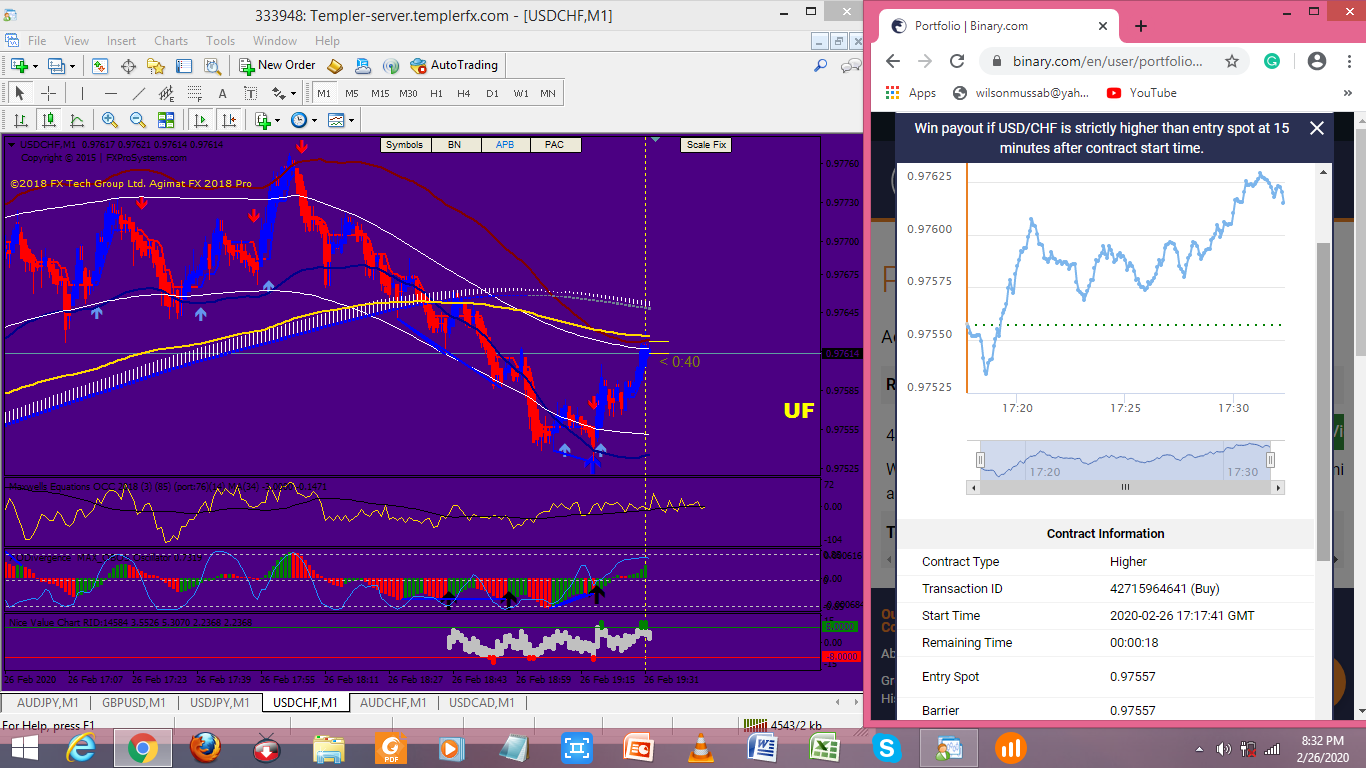Open the Apps bookmark shortcut

tap(911, 93)
